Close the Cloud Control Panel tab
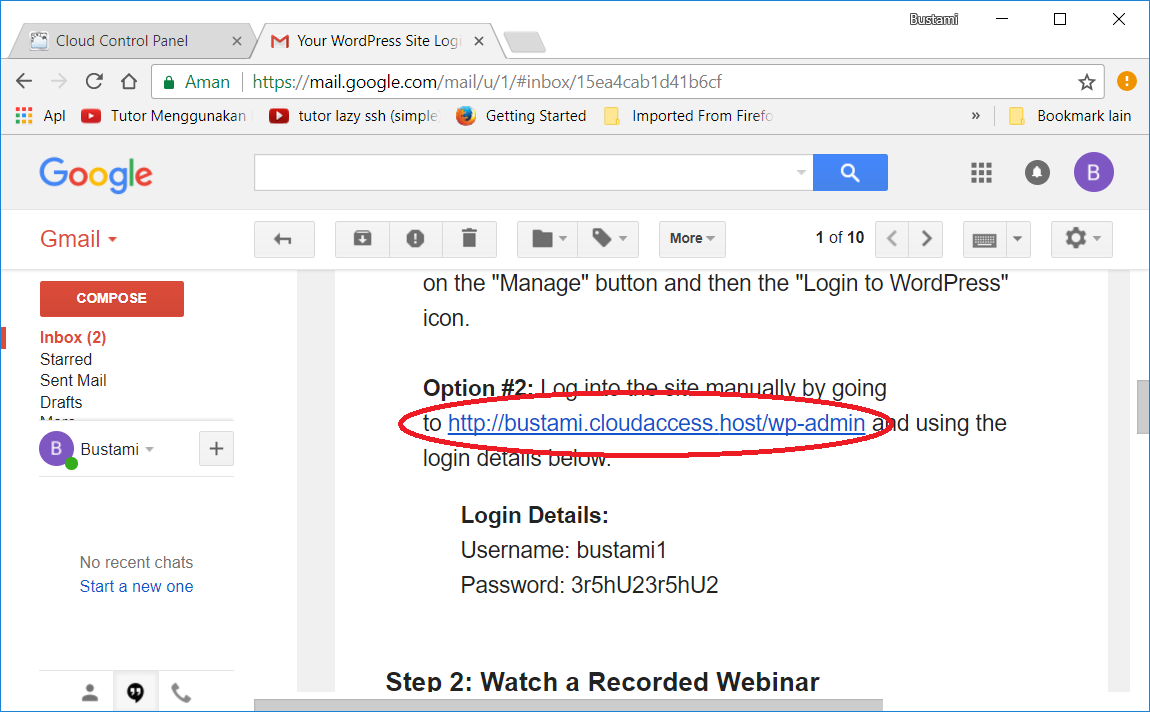Viewport: 1150px width, 712px height. pyautogui.click(x=236, y=41)
